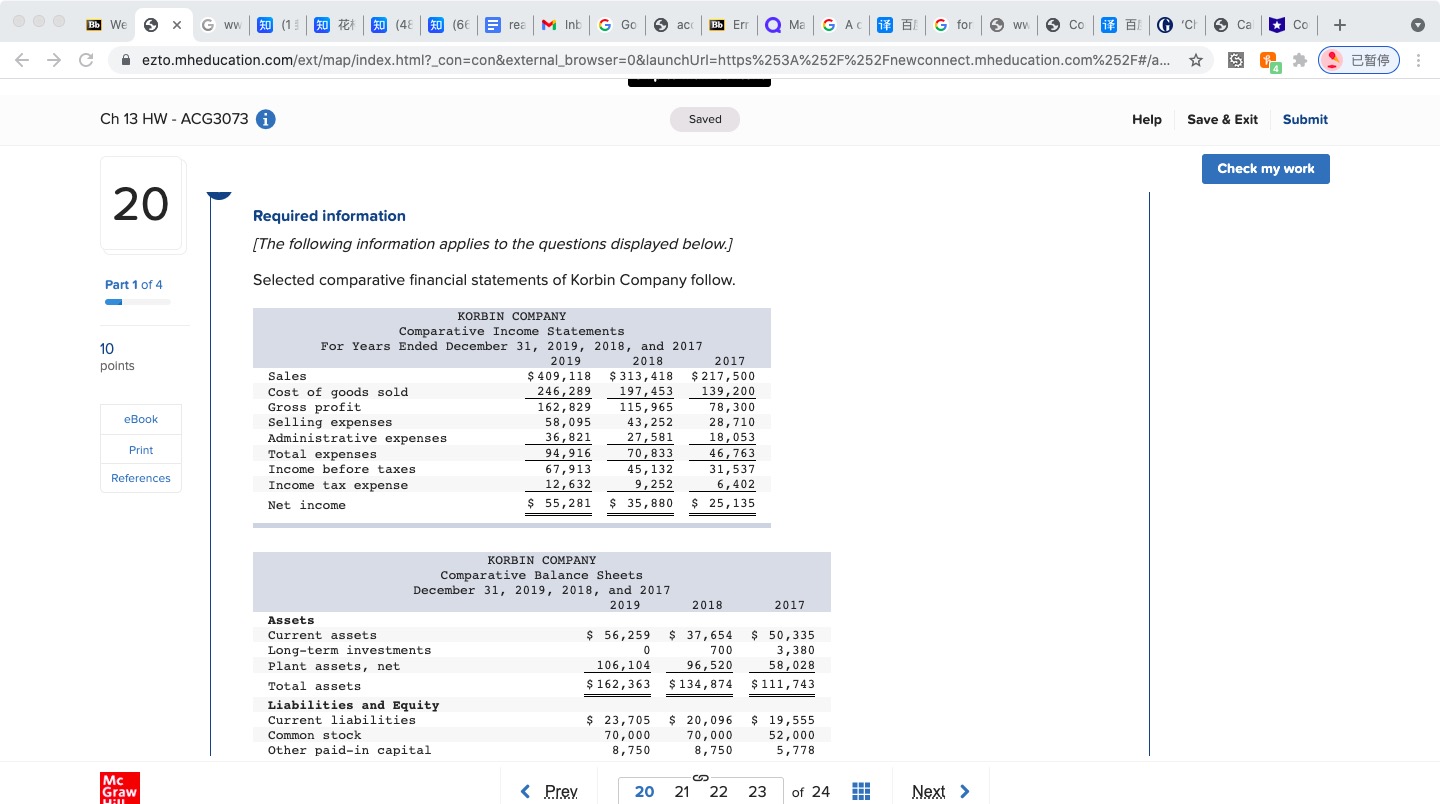Open a new browser tab
Screen dimensions: 1440x804
pos(1340,24)
